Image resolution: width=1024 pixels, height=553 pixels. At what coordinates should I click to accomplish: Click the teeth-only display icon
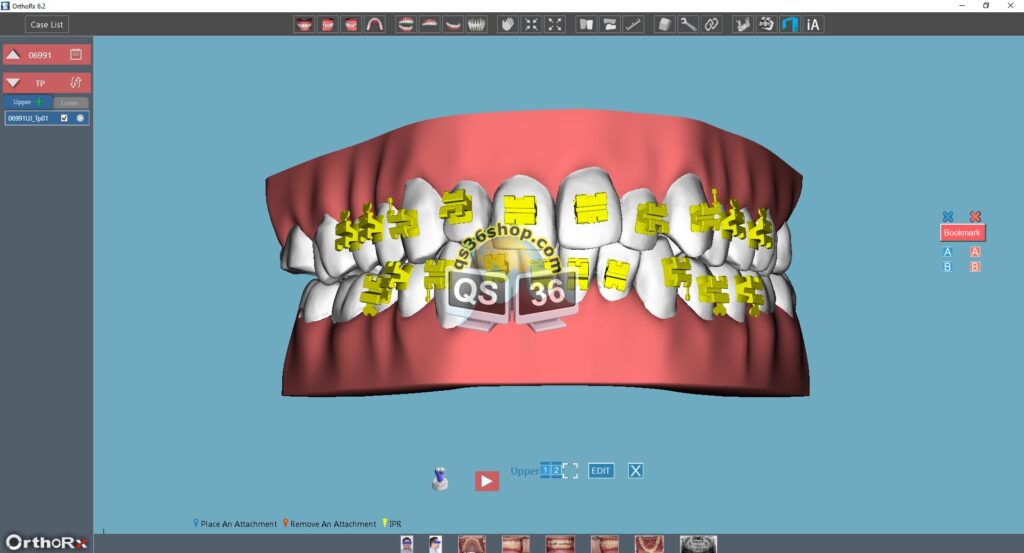[476, 25]
